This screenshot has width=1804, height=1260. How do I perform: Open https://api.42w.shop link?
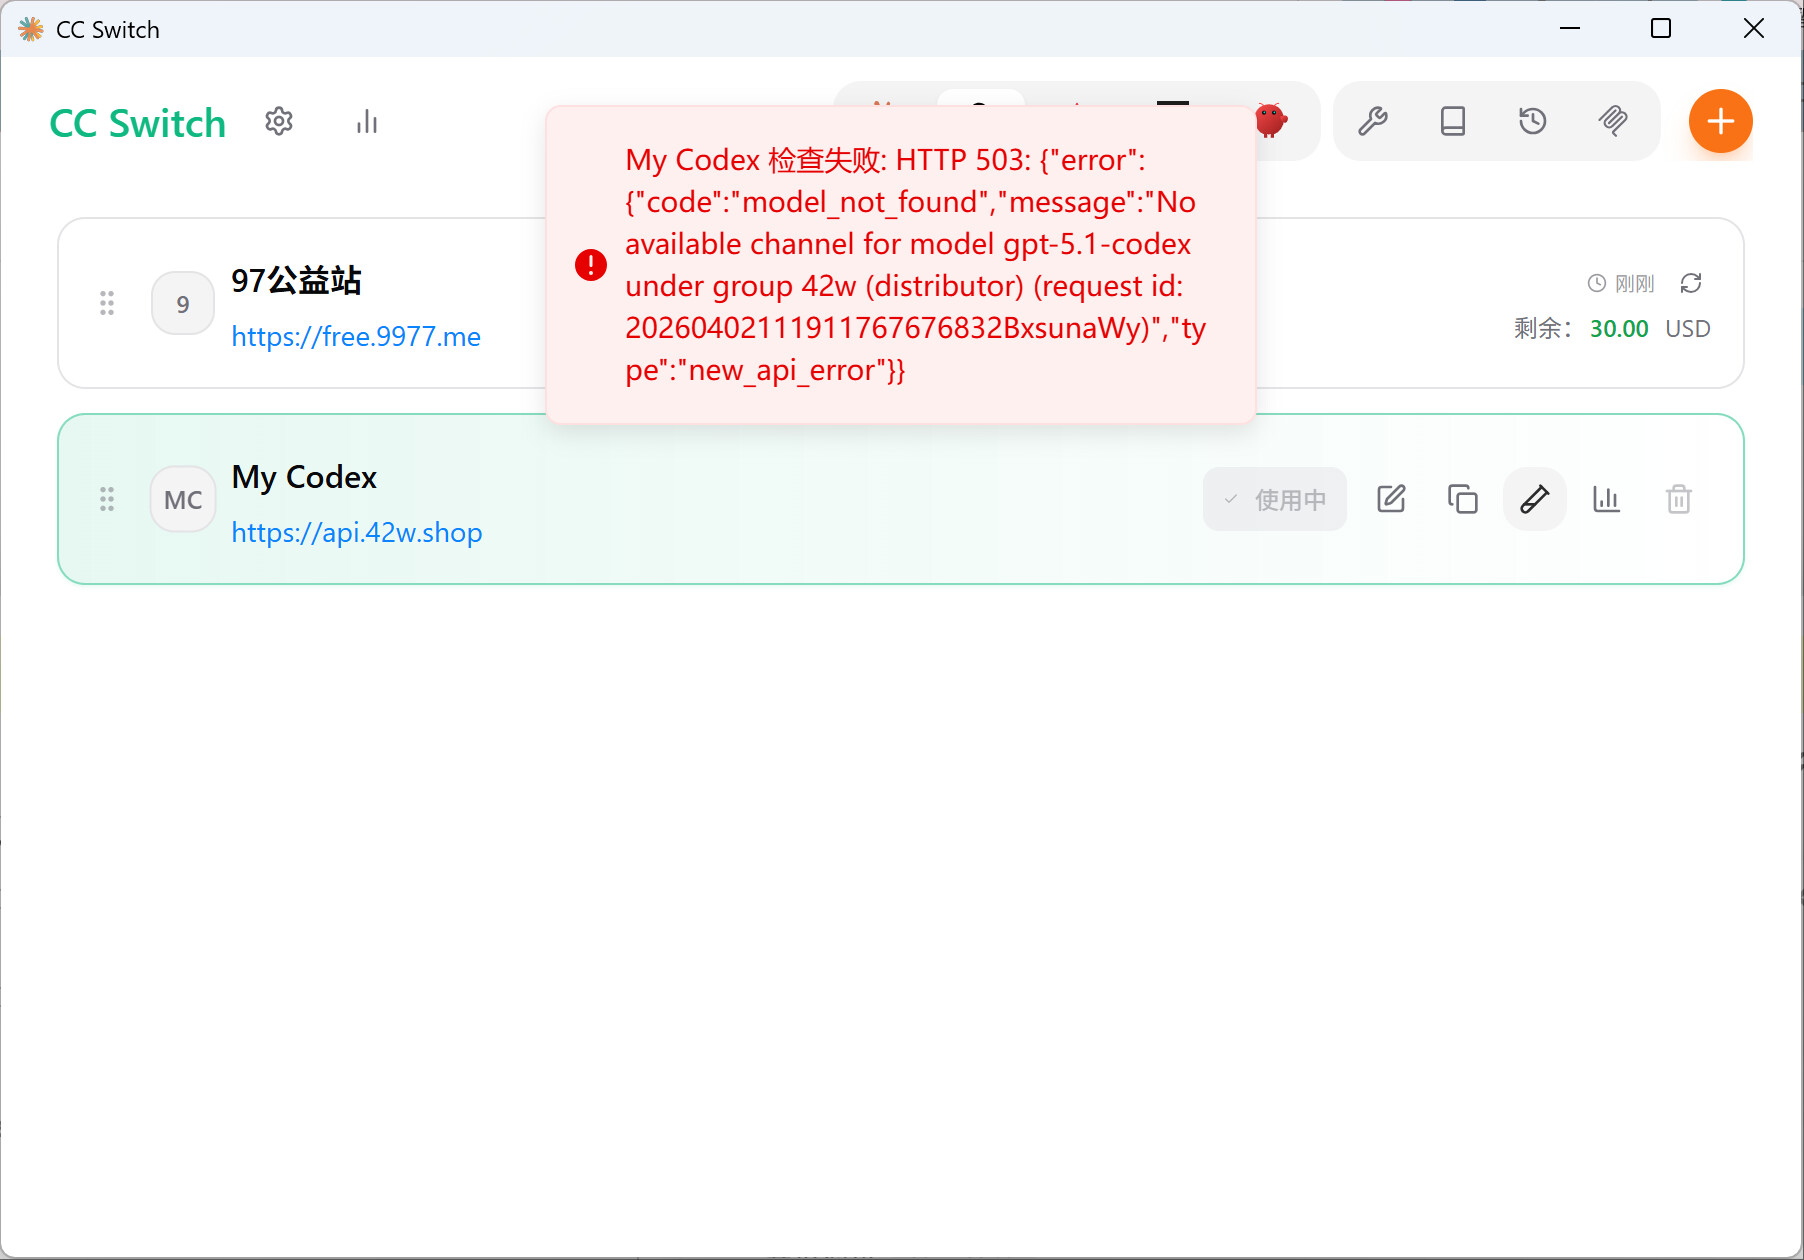point(357,533)
